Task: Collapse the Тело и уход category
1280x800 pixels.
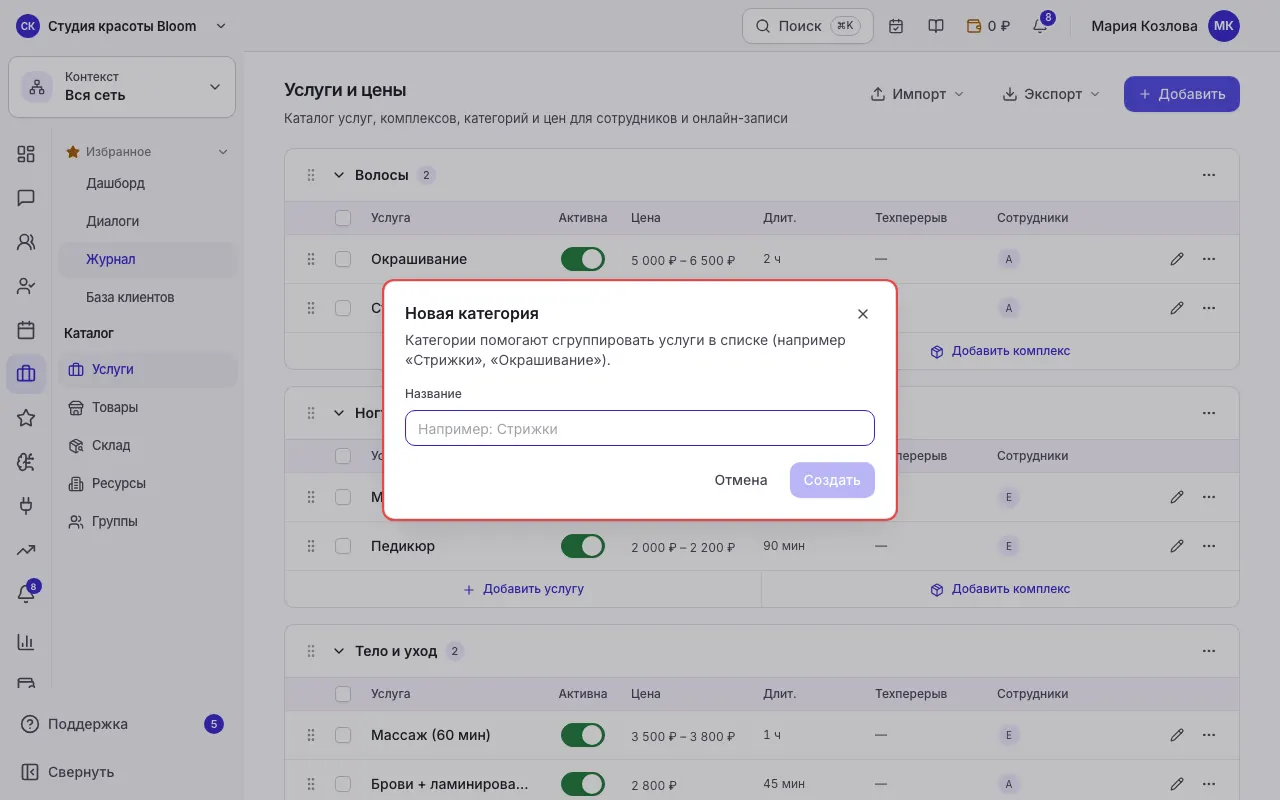Action: 338,651
